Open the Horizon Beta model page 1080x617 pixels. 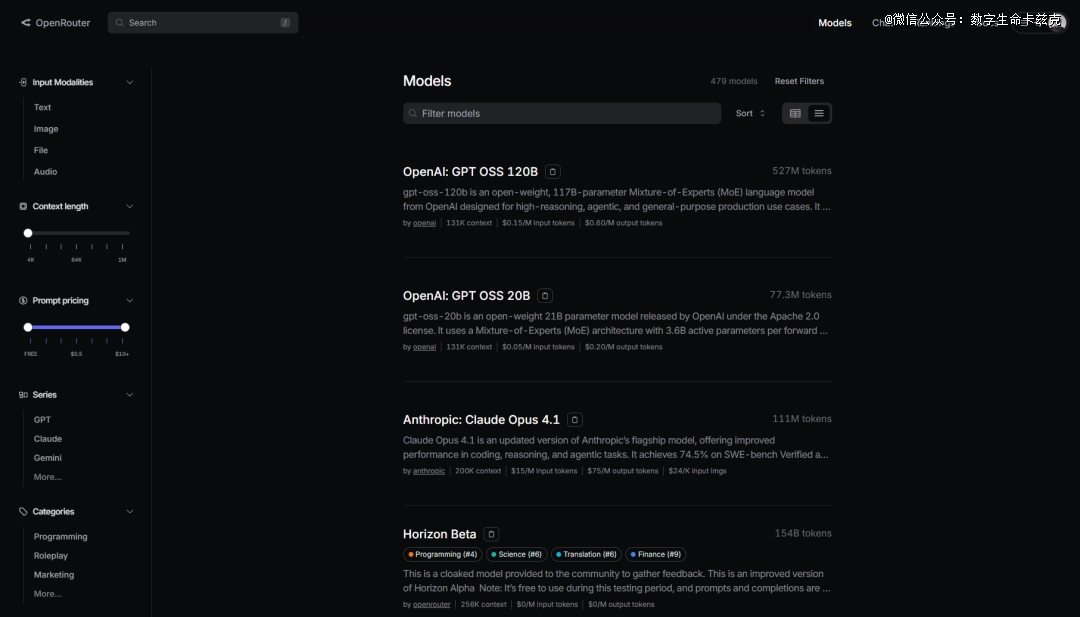click(x=439, y=534)
